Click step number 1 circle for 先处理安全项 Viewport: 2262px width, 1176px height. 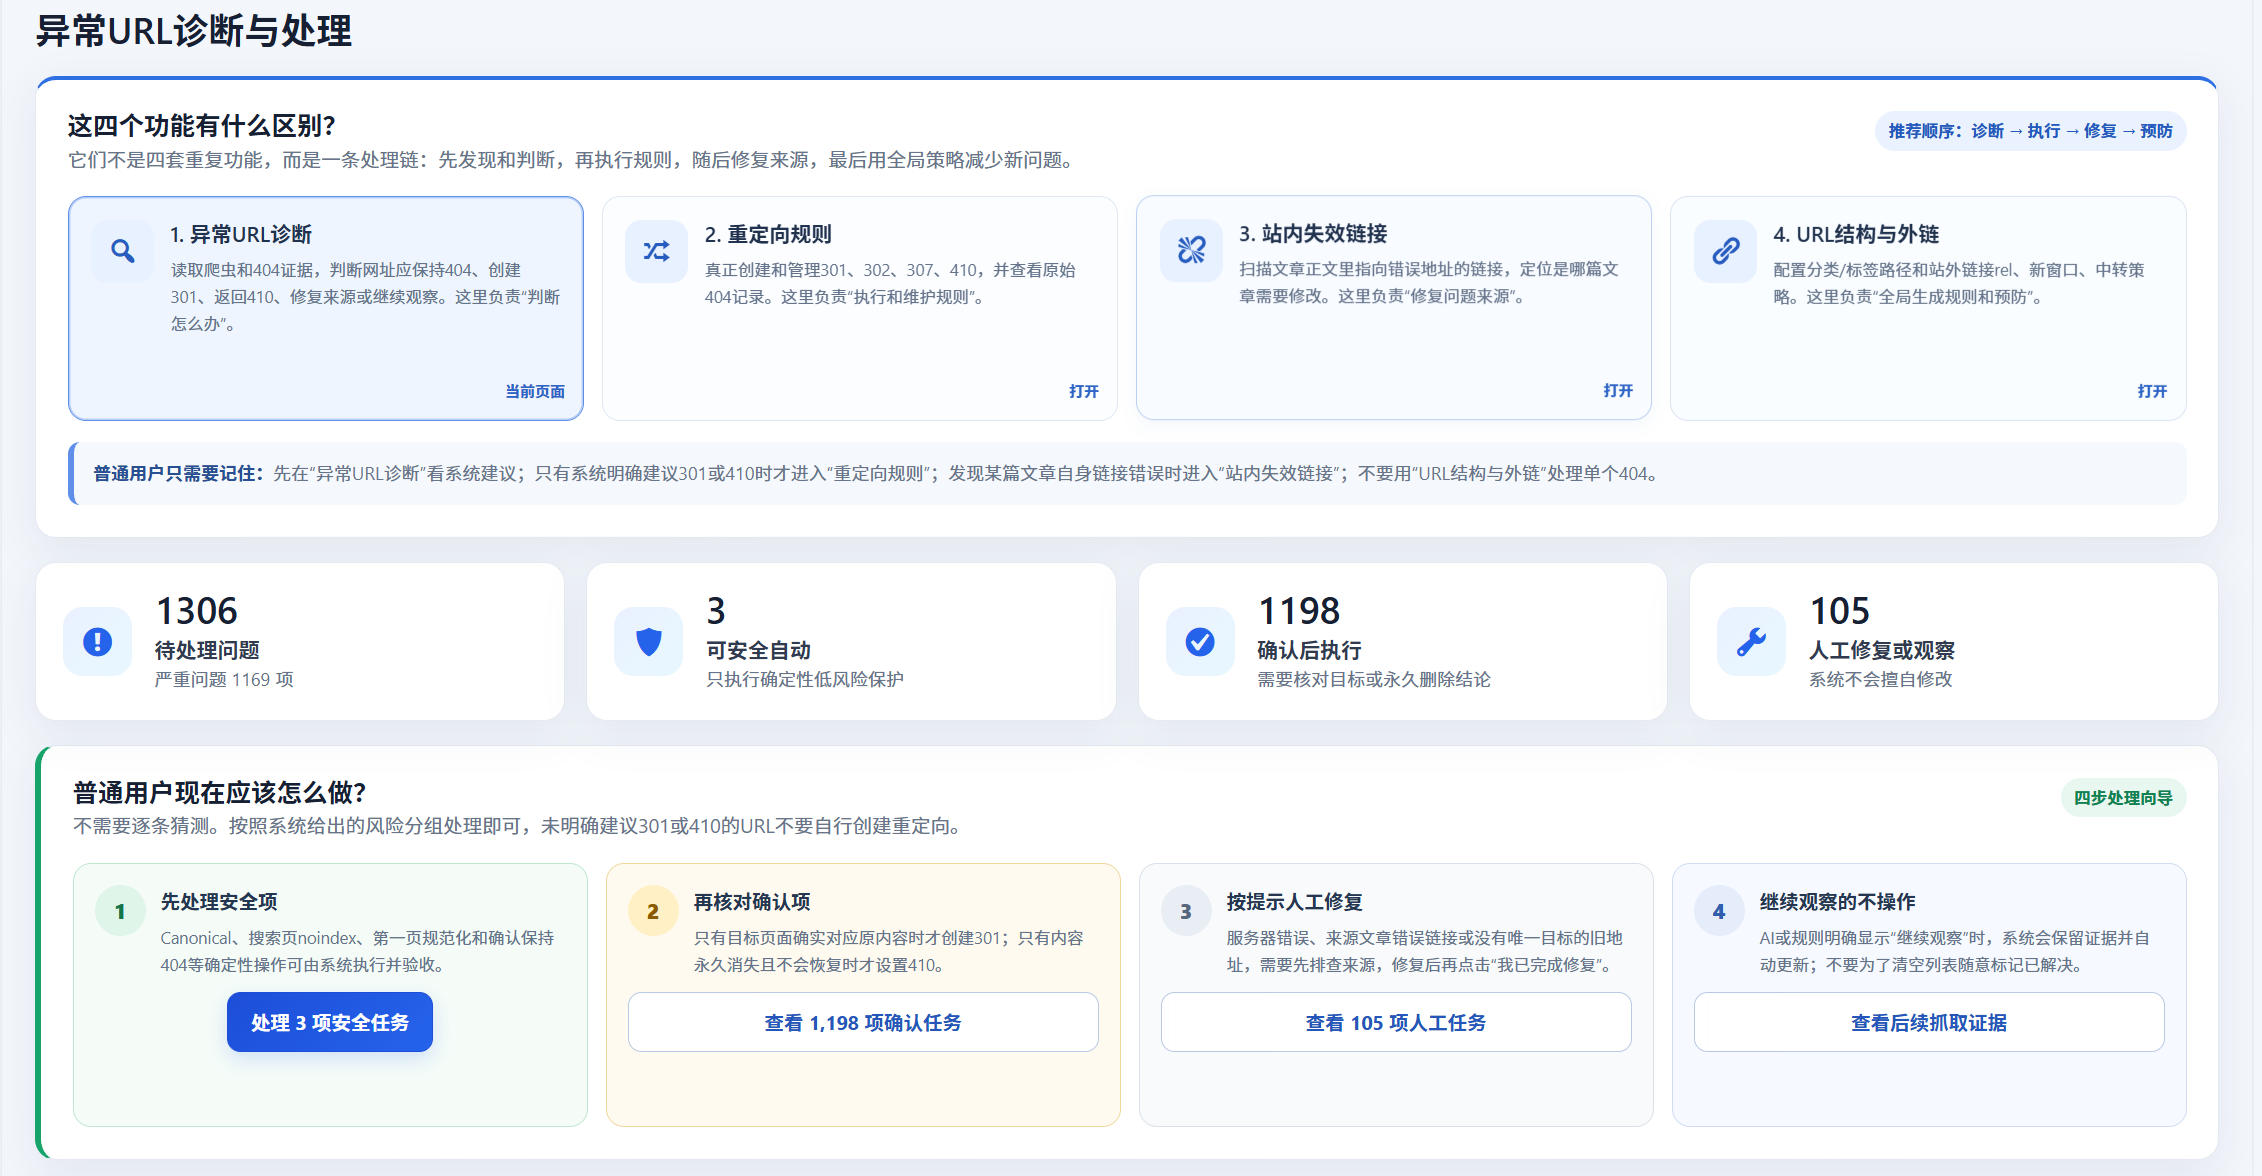[120, 911]
